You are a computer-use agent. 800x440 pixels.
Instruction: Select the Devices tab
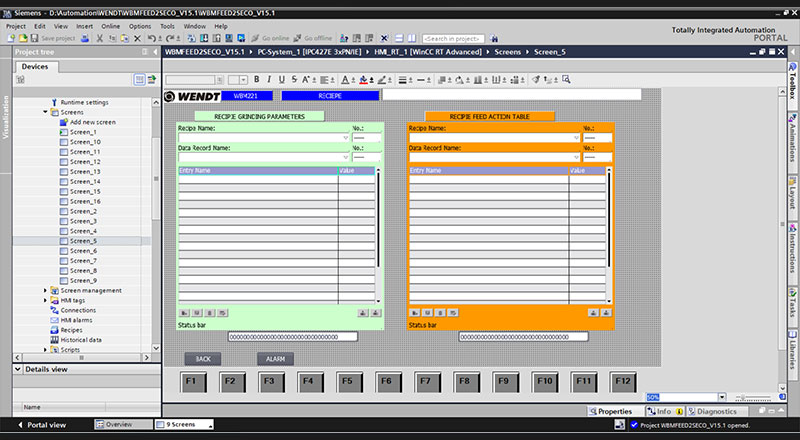35,66
